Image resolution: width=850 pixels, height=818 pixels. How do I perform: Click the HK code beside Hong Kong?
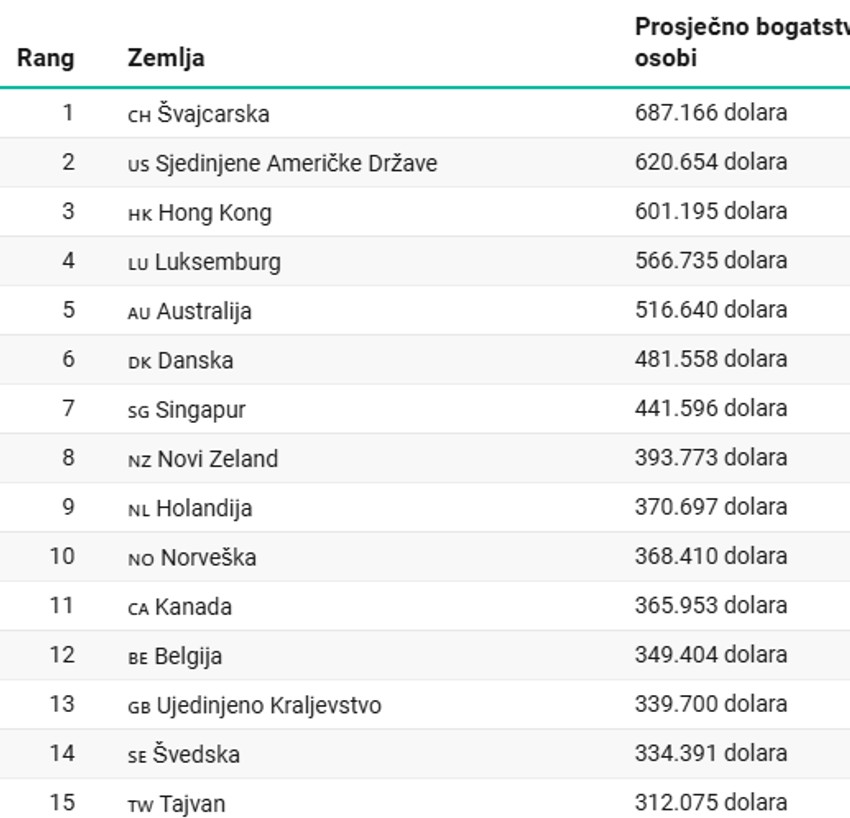click(140, 214)
